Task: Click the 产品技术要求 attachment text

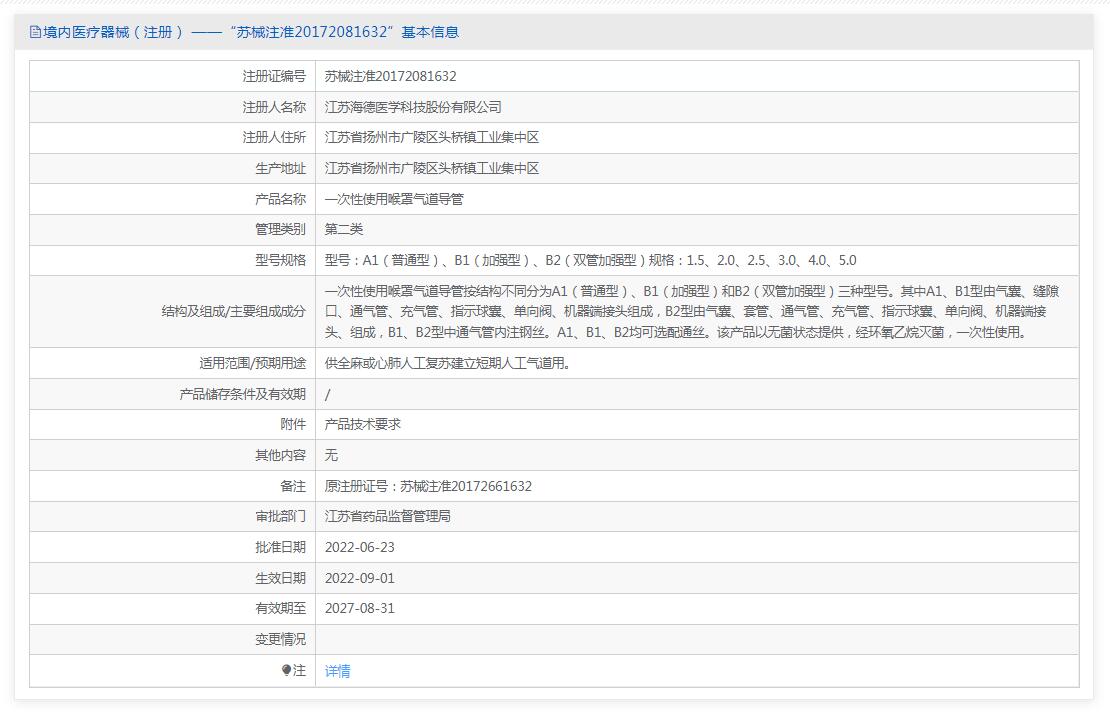Action: tap(363, 424)
